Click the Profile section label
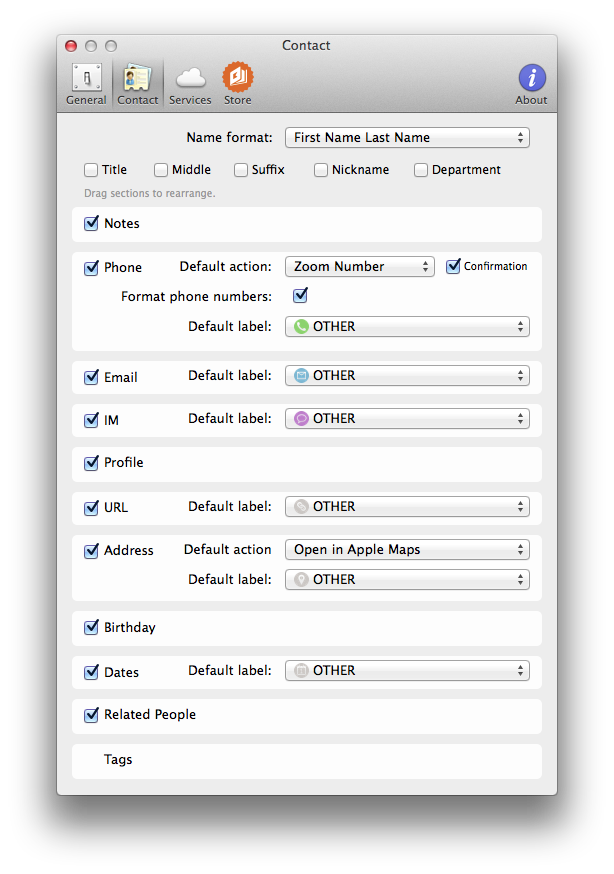Image resolution: width=614 pixels, height=874 pixels. click(124, 463)
